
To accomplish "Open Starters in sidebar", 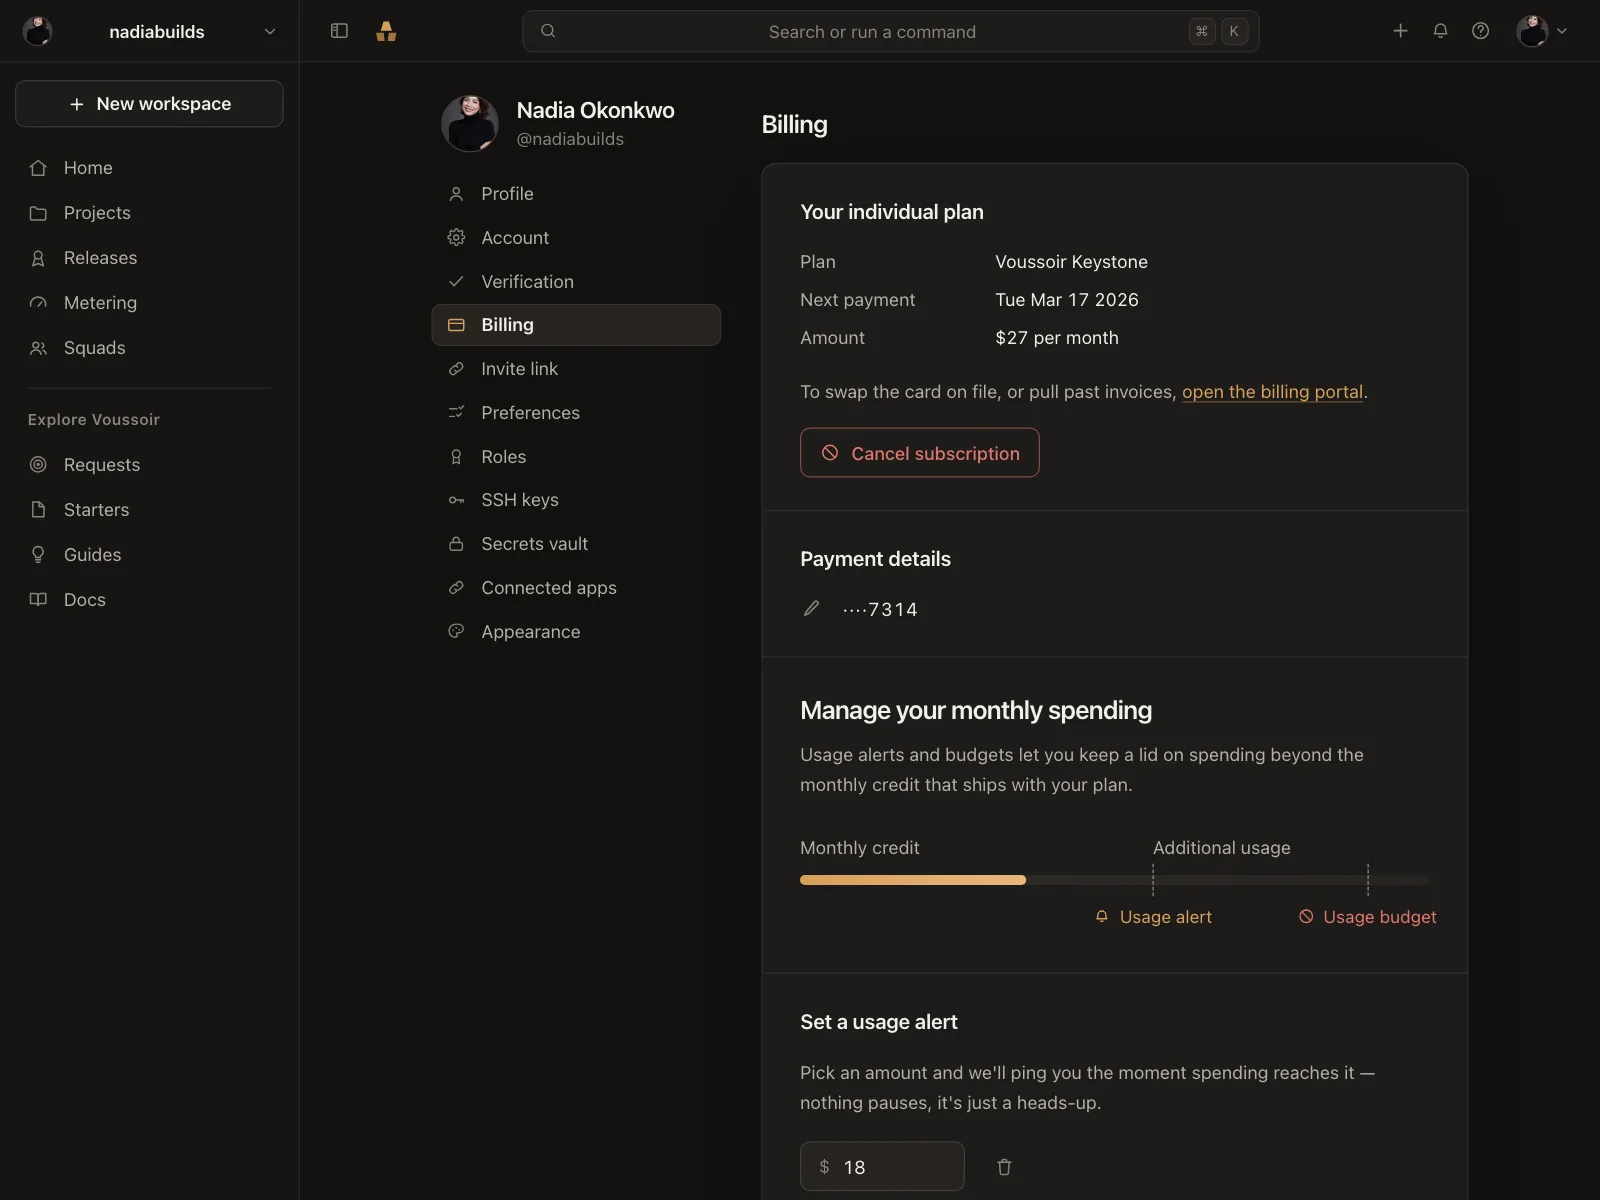I will (149, 510).
